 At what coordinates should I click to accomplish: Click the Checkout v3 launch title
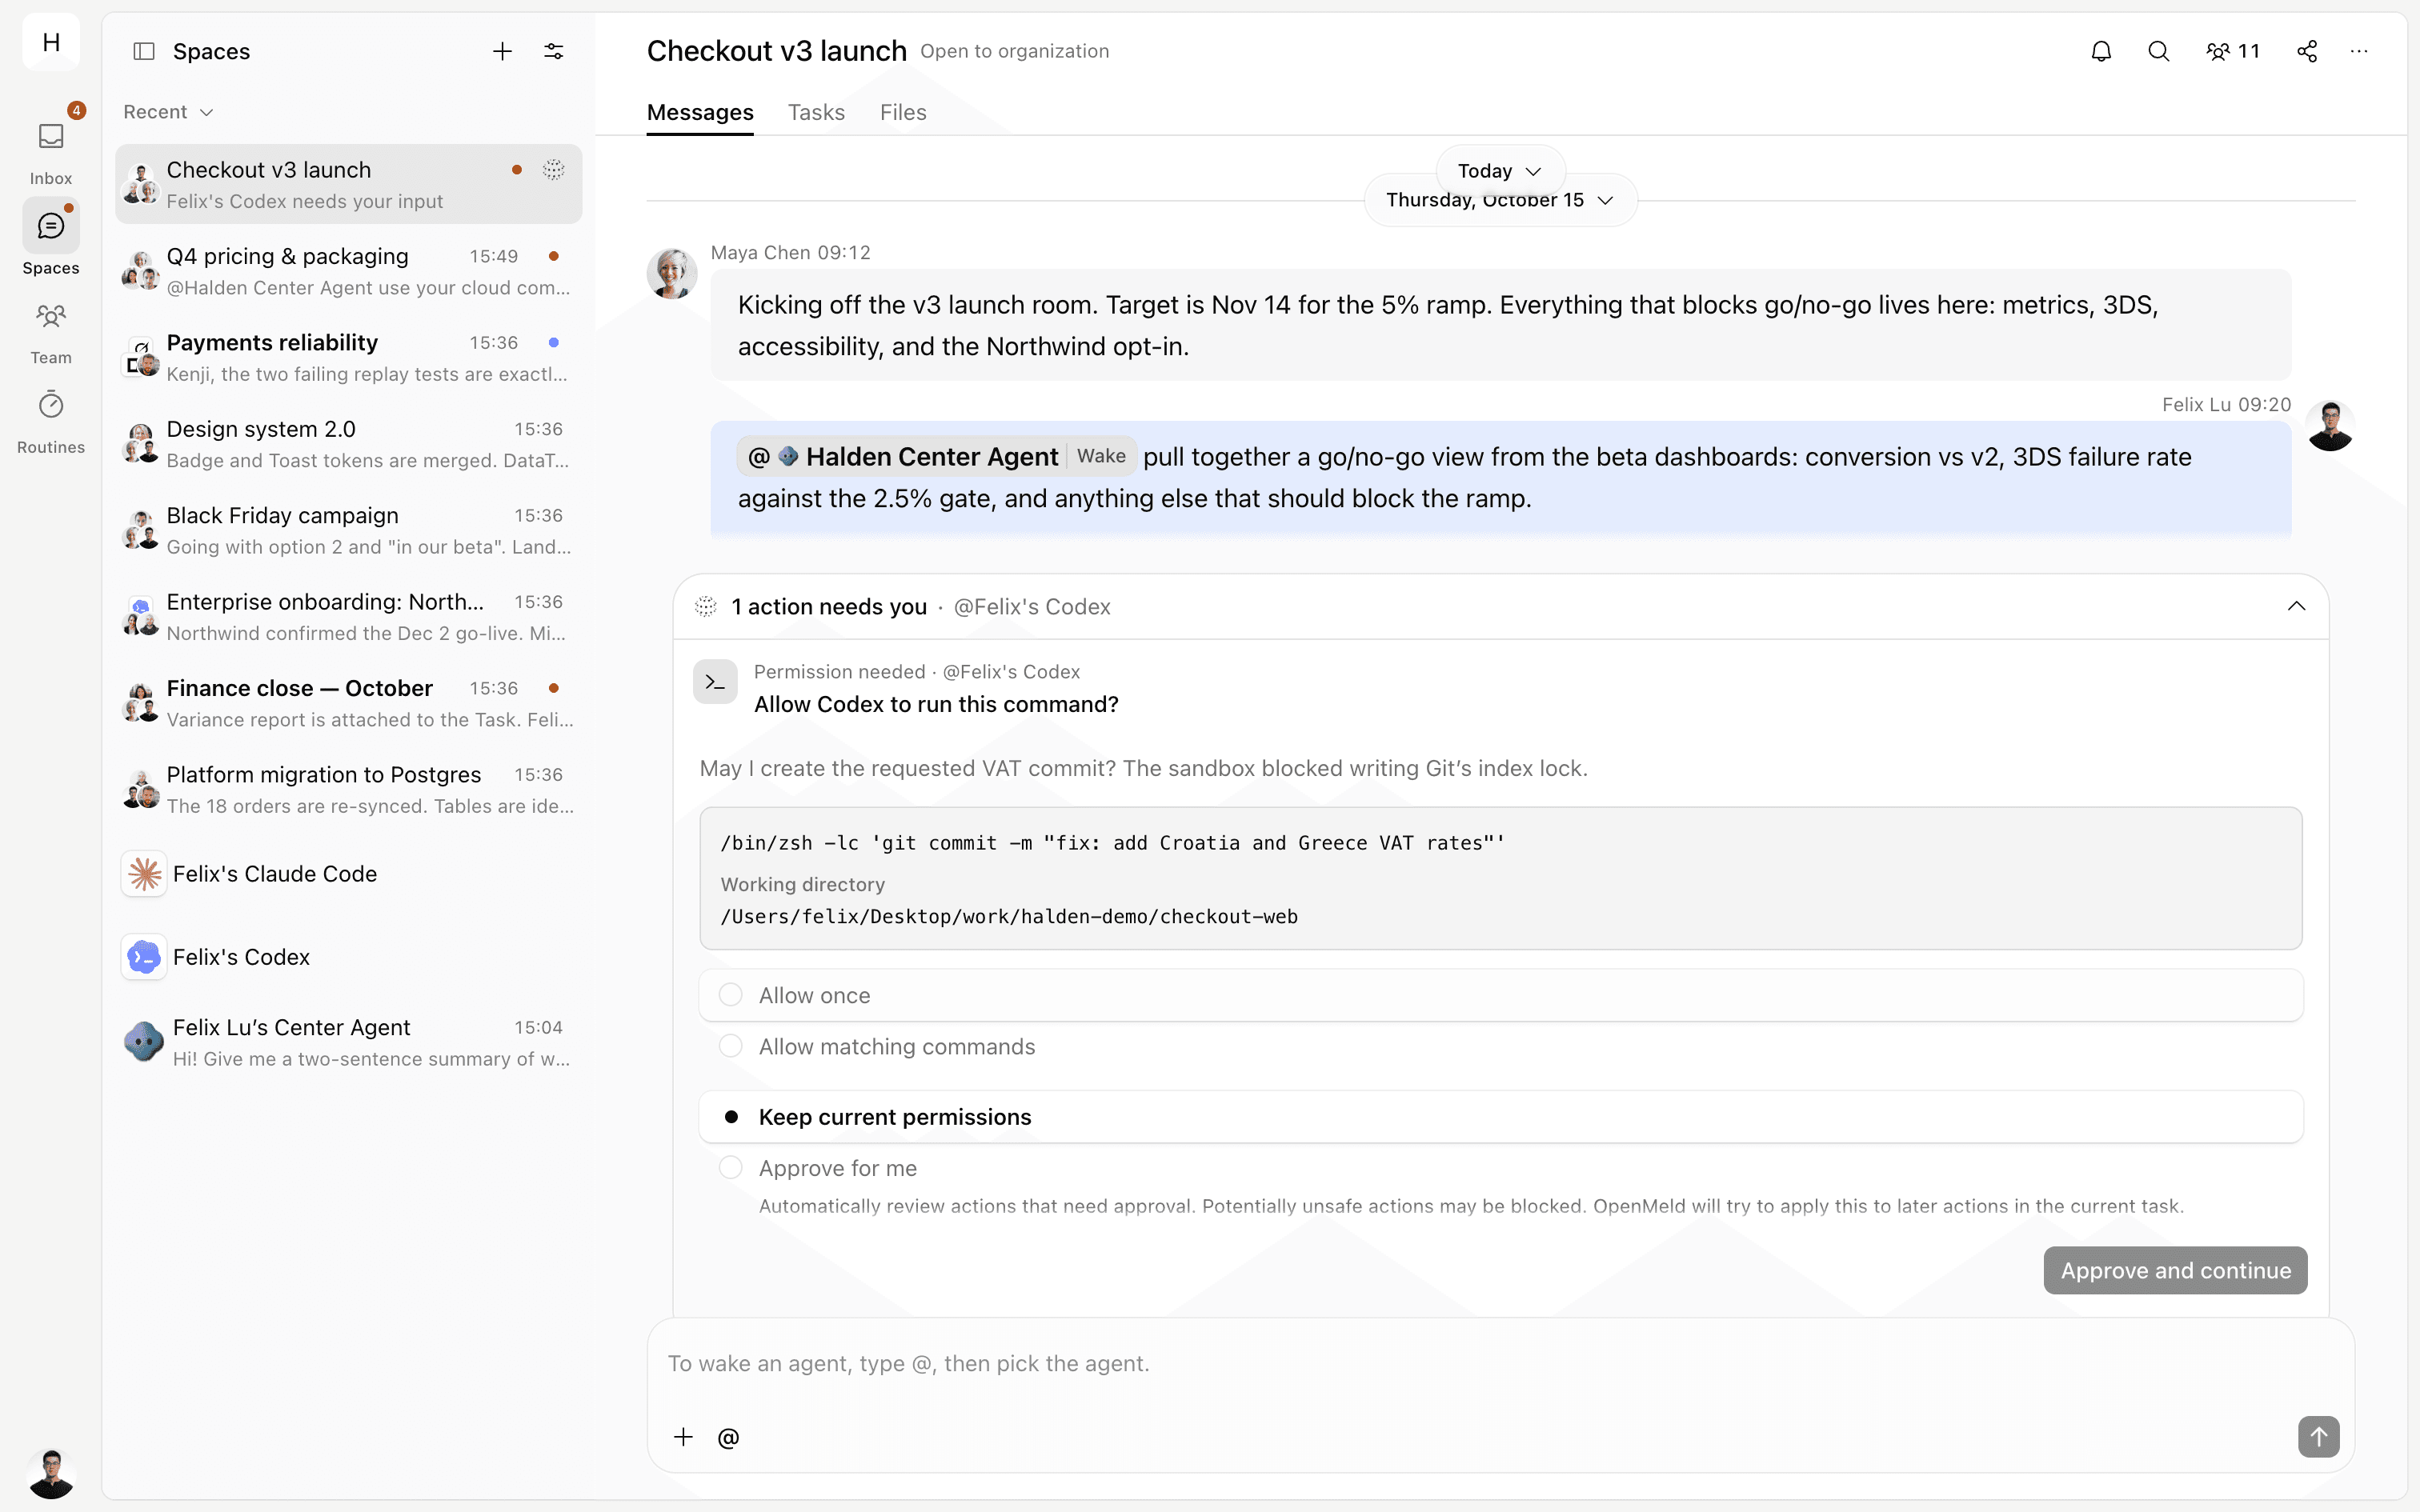click(776, 51)
